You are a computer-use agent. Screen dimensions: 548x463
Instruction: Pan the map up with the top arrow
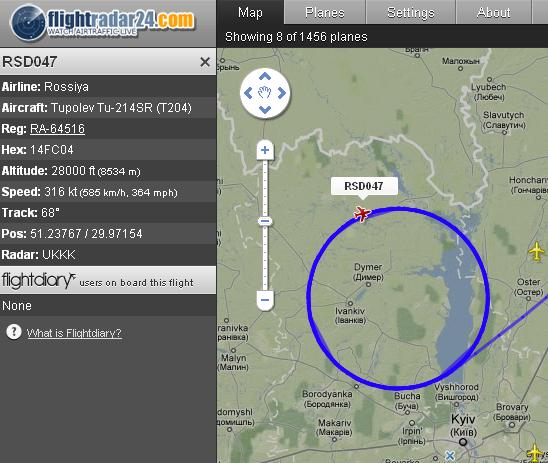point(265,76)
